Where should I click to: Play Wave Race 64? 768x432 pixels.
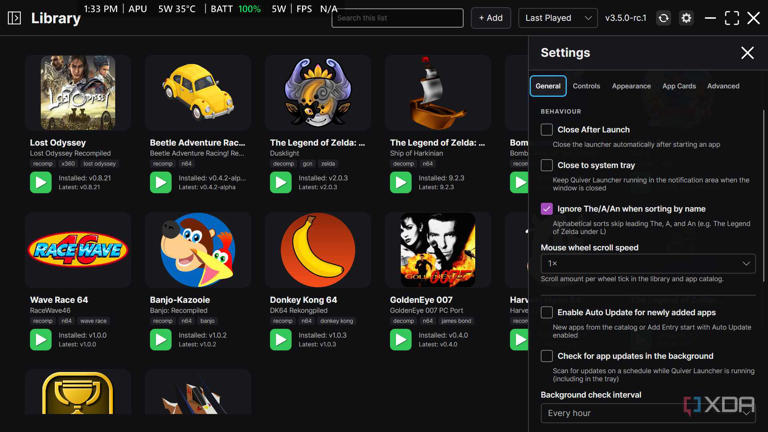(x=41, y=339)
